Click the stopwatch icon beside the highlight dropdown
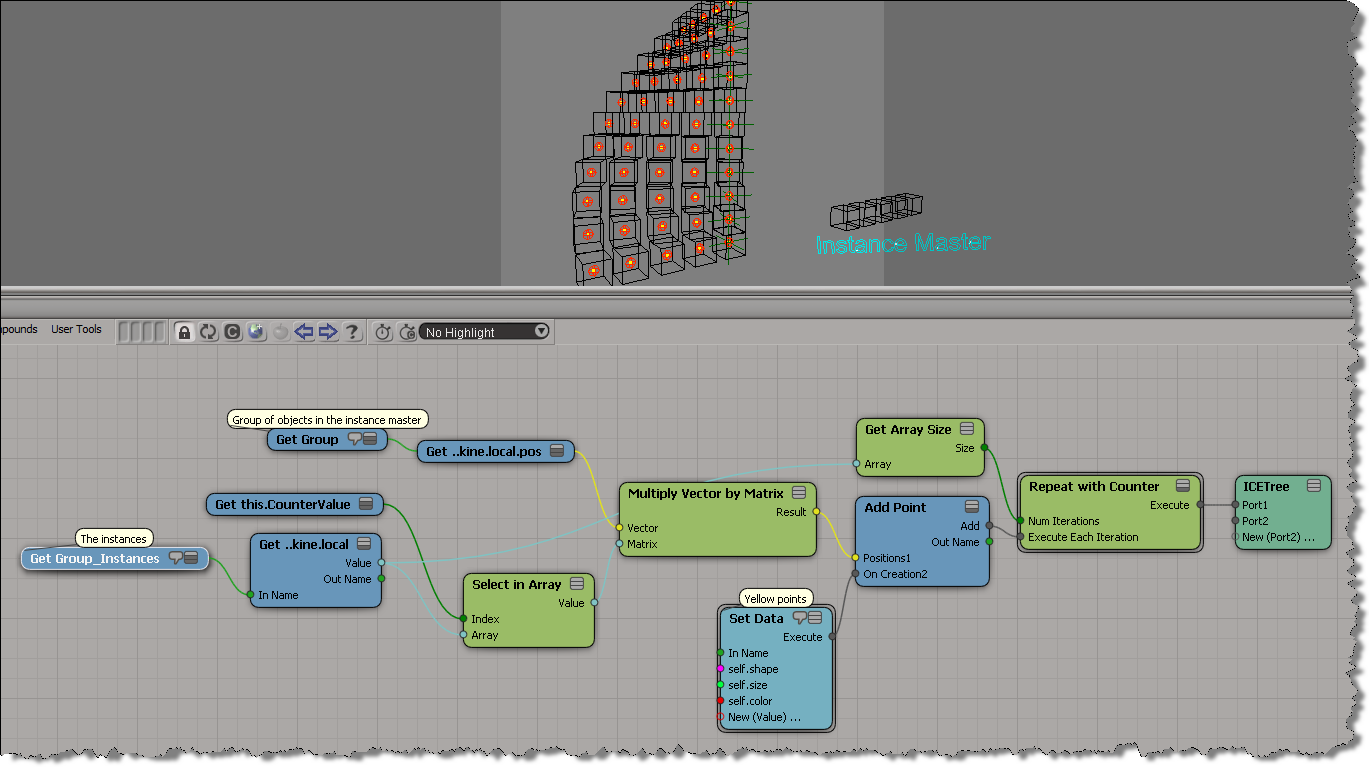The image size is (1369, 767). point(407,332)
